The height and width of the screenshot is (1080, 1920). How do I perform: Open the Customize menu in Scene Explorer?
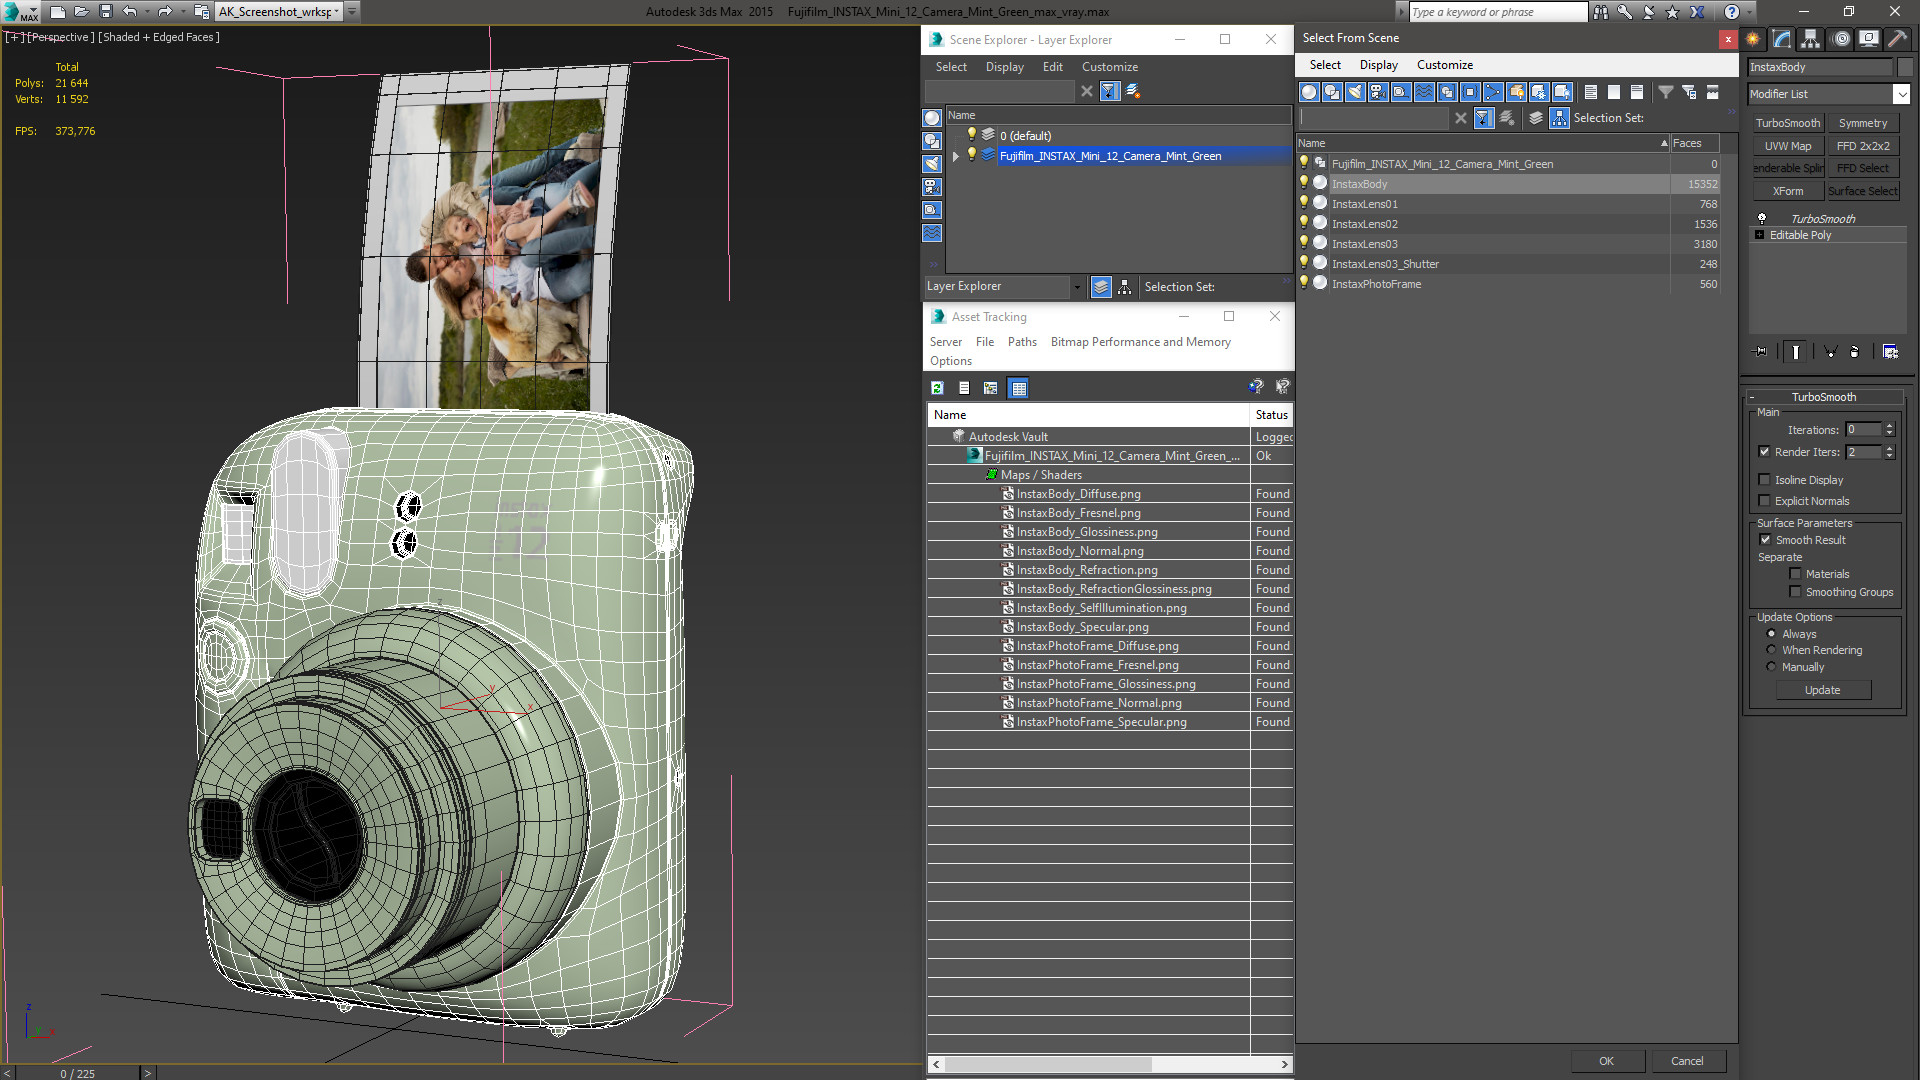tap(1109, 67)
